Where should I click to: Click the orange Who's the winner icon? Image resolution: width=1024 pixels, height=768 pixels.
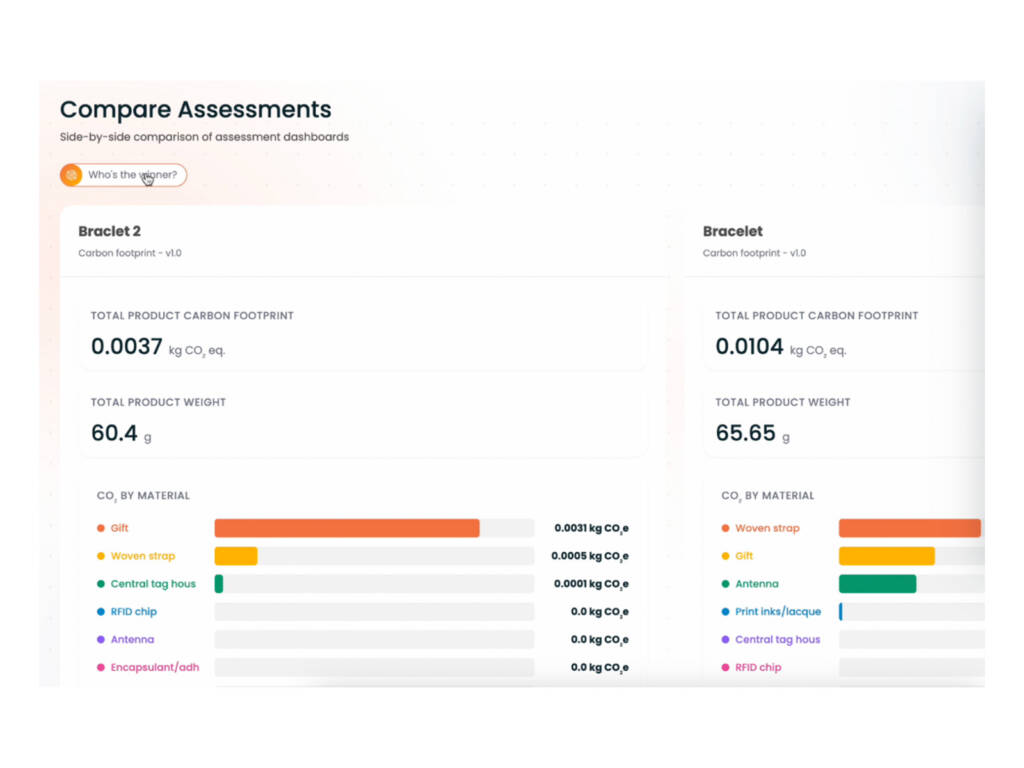coord(71,175)
